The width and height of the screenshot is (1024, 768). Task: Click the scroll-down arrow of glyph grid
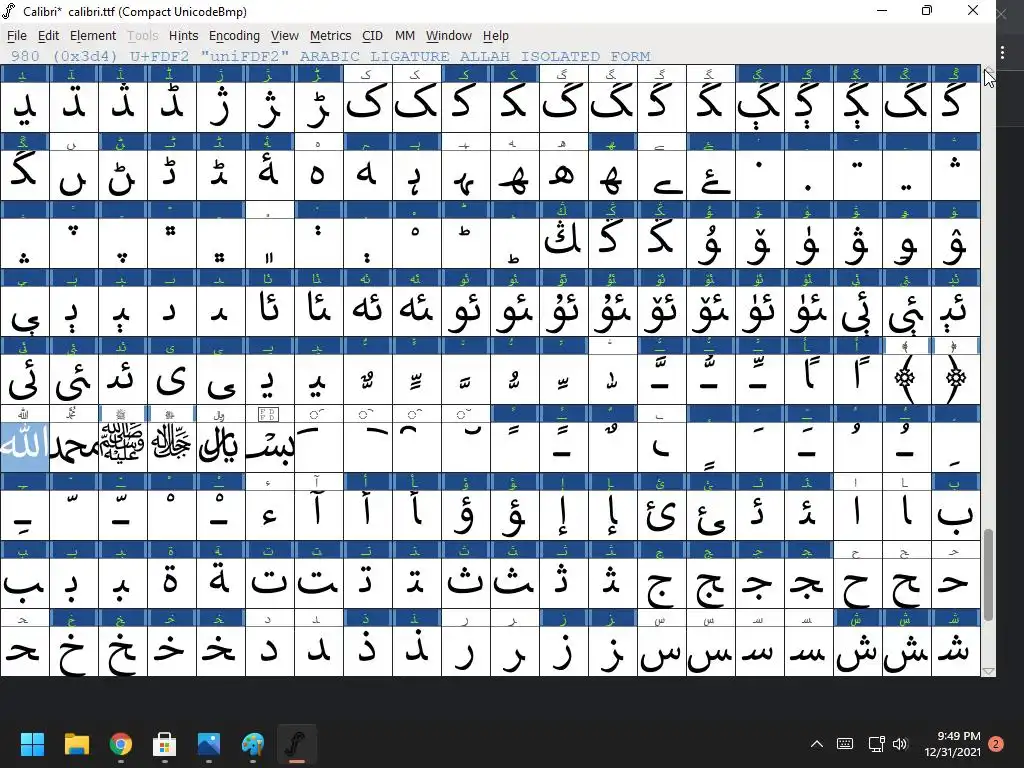[988, 671]
